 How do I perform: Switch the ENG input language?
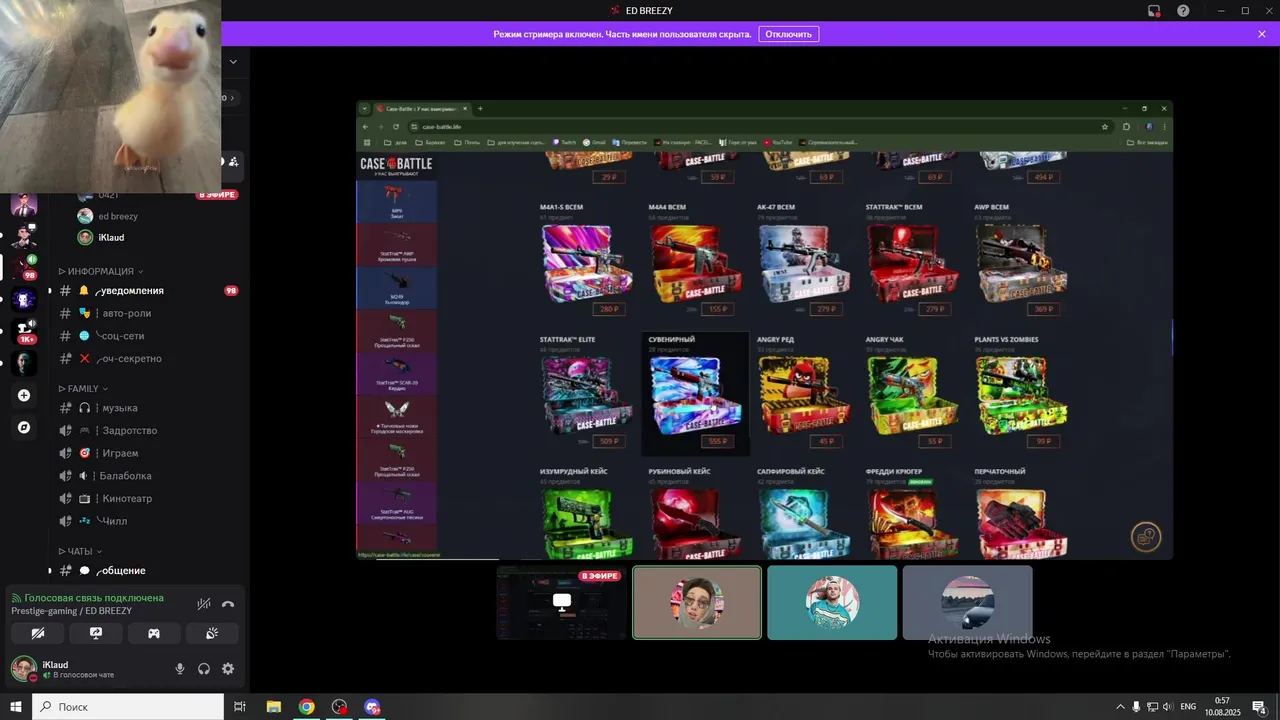point(1188,707)
